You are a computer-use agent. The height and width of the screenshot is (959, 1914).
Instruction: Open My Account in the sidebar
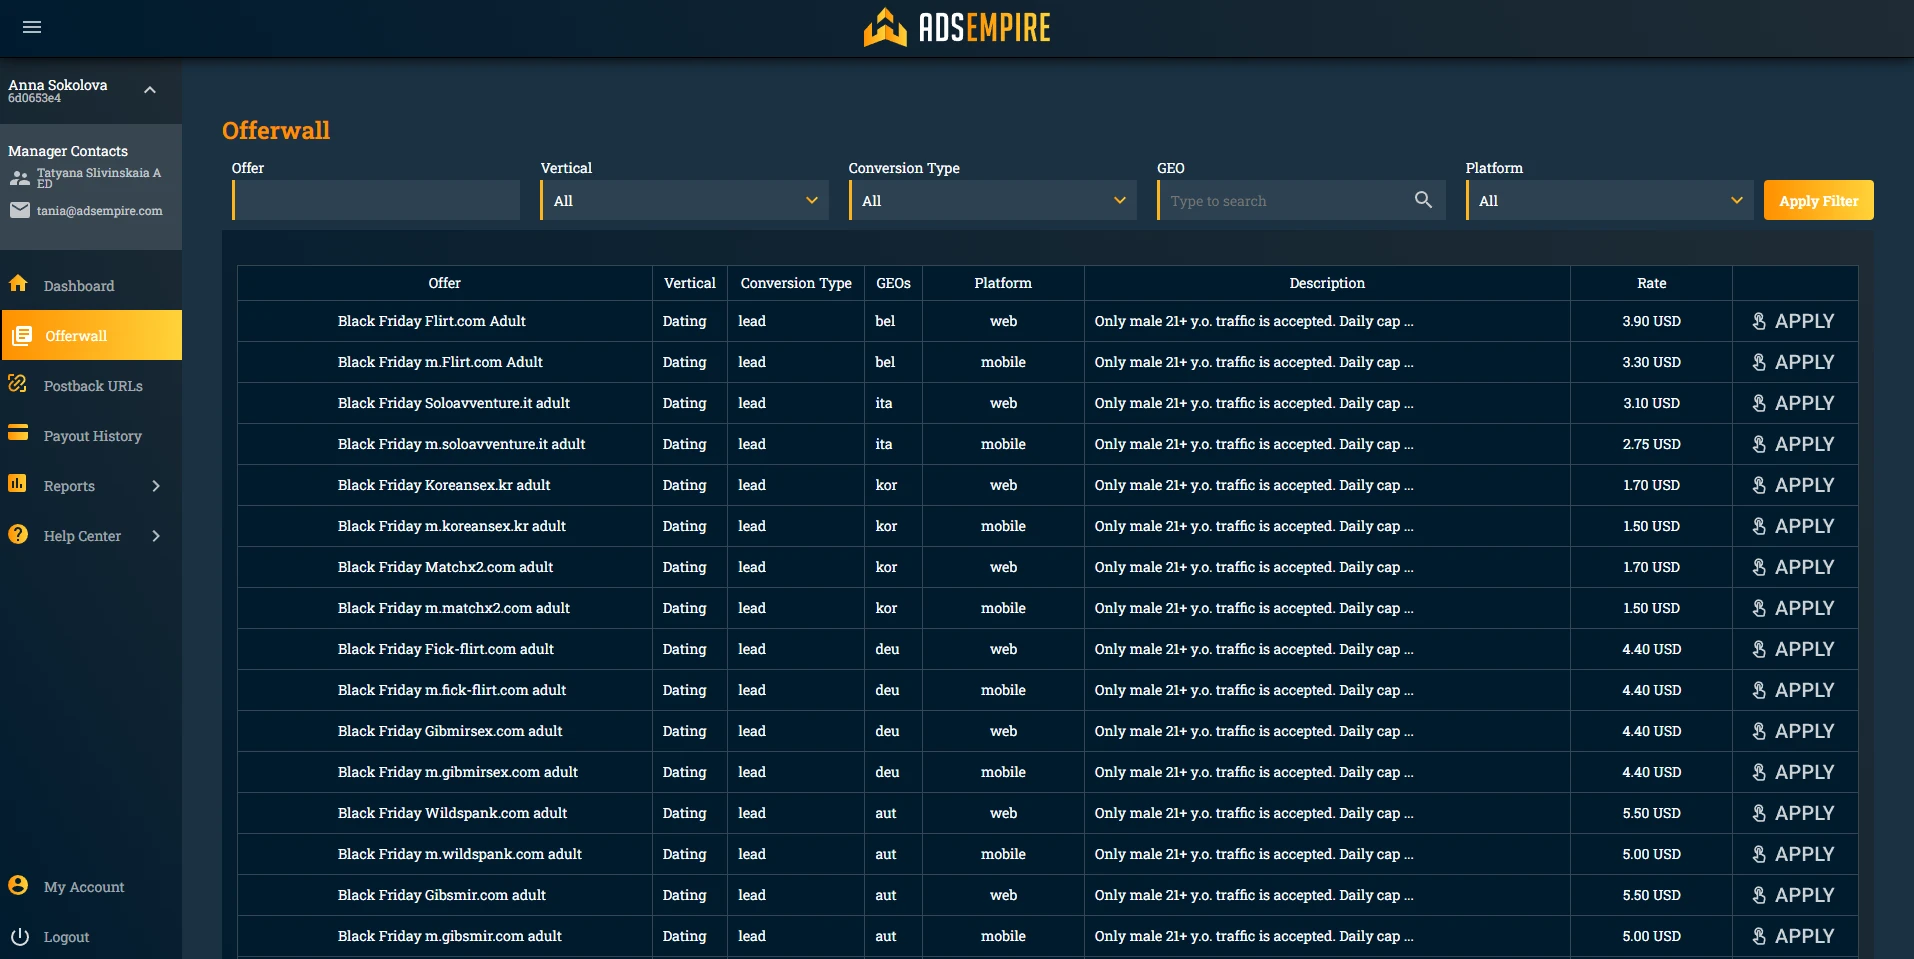[x=91, y=886]
